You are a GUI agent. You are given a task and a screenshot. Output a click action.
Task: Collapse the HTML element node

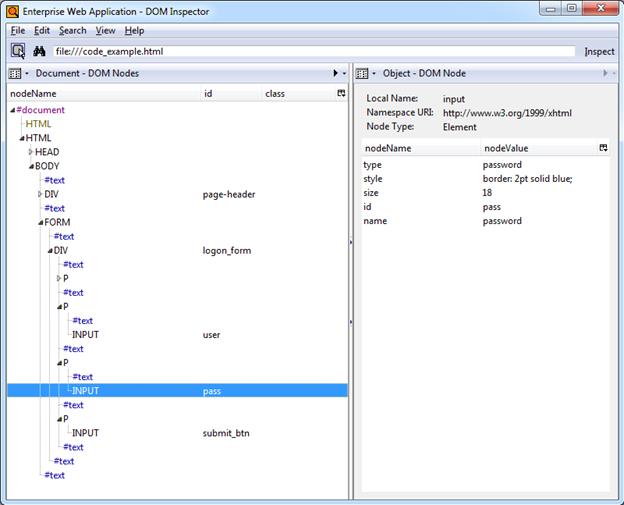[x=22, y=138]
